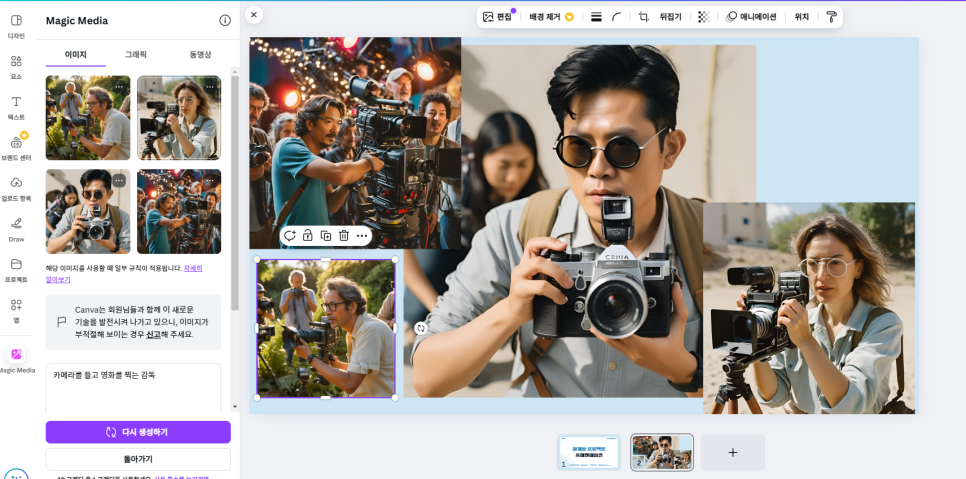
Task: Click the trash delete icon in floating toolbar
Action: click(344, 236)
